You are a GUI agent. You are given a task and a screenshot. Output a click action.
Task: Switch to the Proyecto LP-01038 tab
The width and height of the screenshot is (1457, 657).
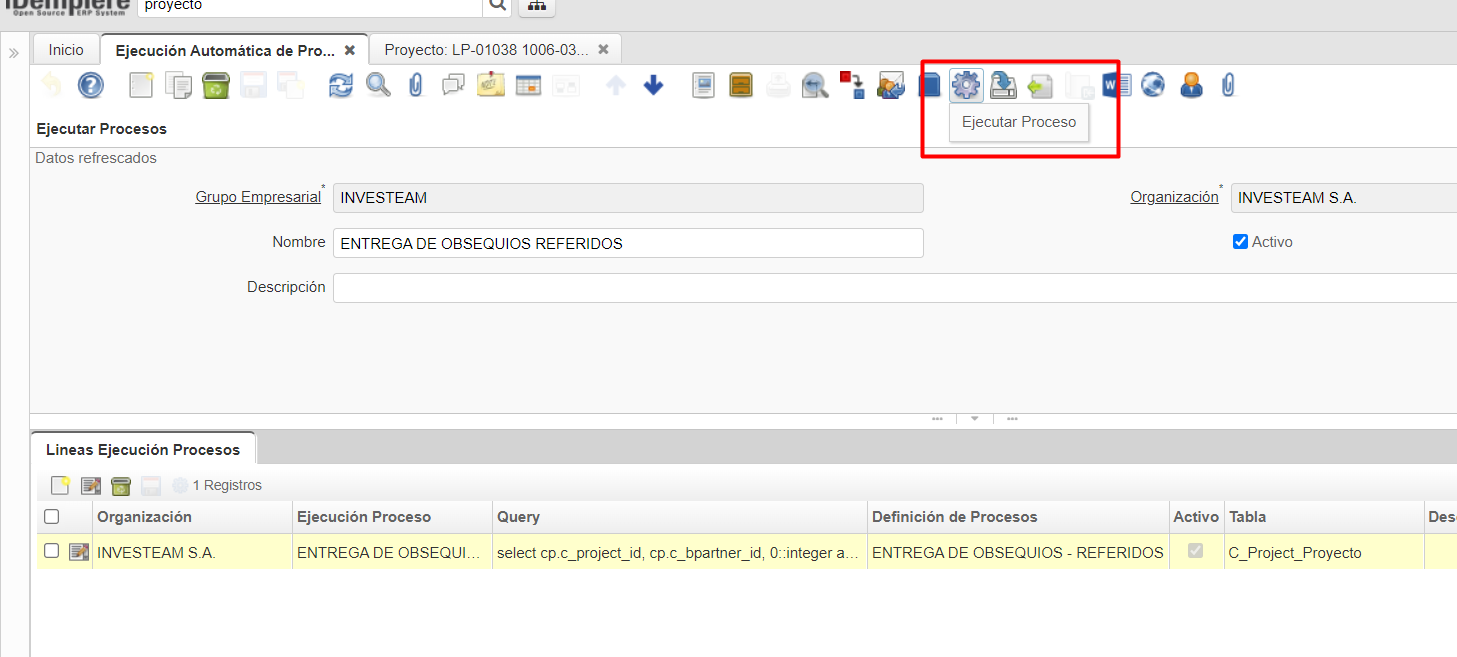(486, 50)
